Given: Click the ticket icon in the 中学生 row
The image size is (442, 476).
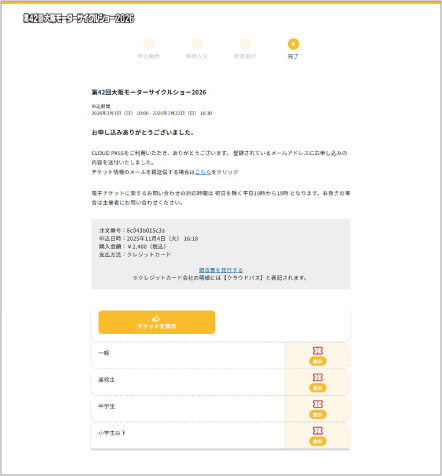Looking at the screenshot, I should click(x=318, y=404).
